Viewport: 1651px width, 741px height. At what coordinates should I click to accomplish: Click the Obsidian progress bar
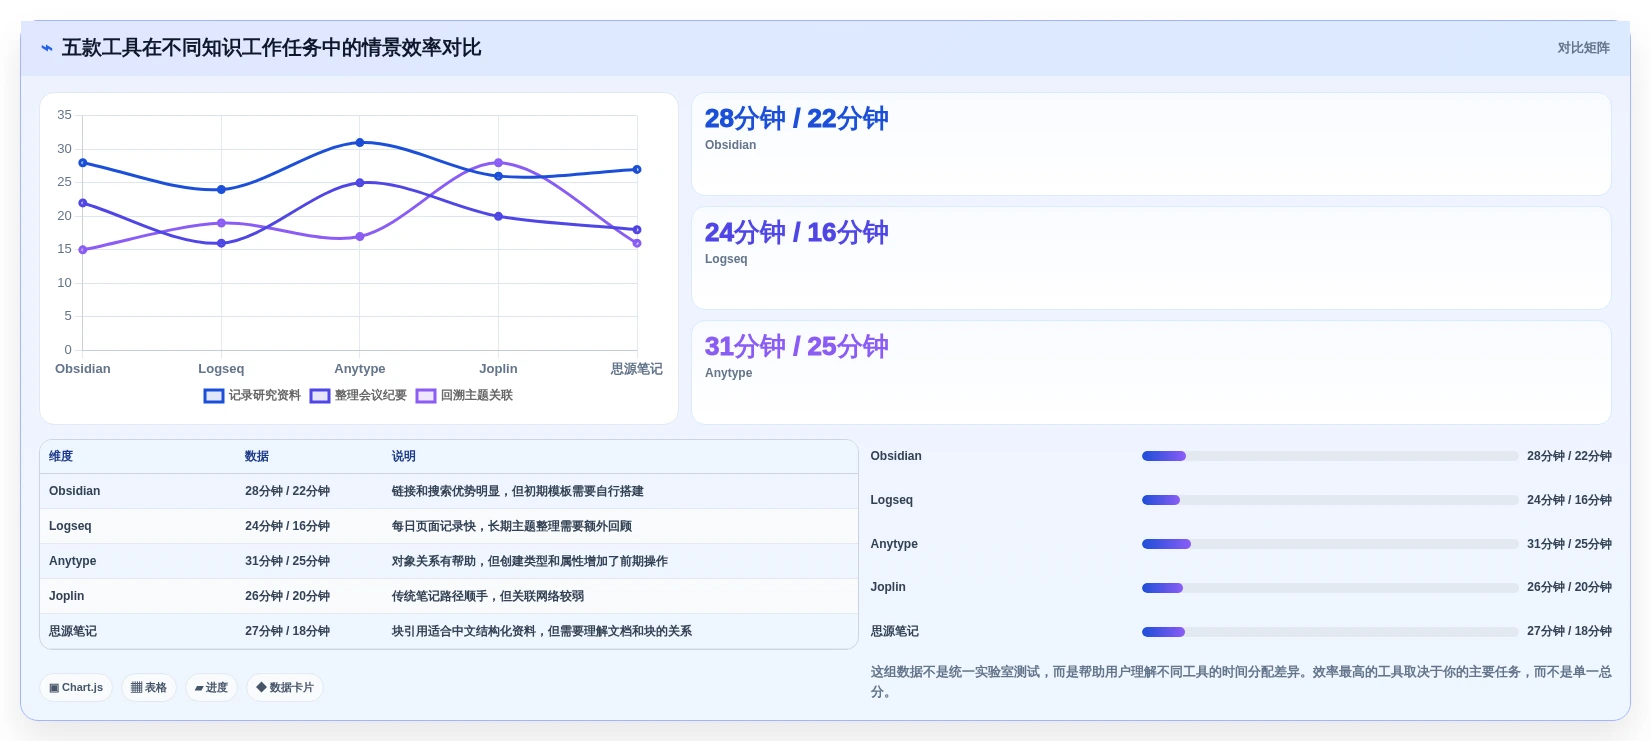(1330, 456)
